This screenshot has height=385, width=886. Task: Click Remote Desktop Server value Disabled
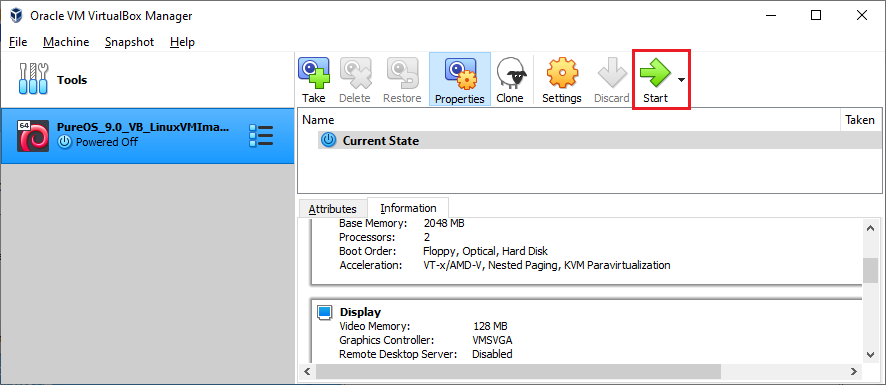point(492,354)
